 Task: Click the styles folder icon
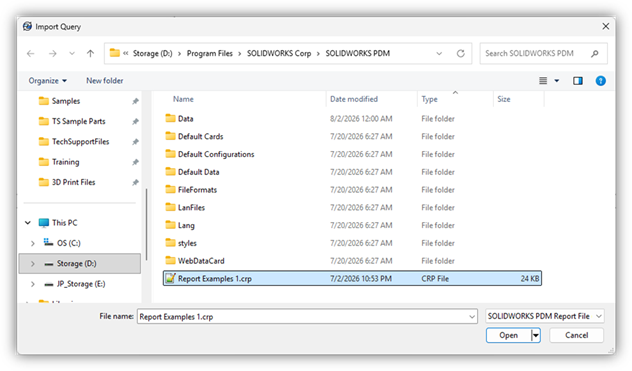(170, 242)
